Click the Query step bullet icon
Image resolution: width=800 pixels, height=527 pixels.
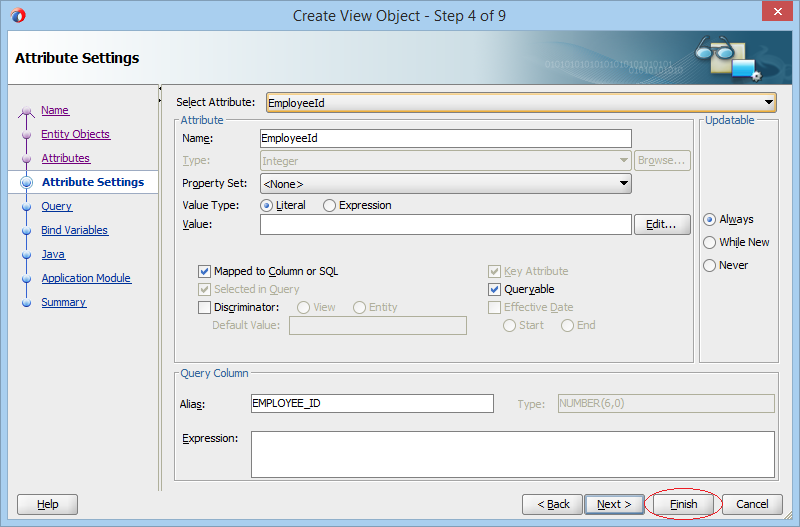click(27, 207)
